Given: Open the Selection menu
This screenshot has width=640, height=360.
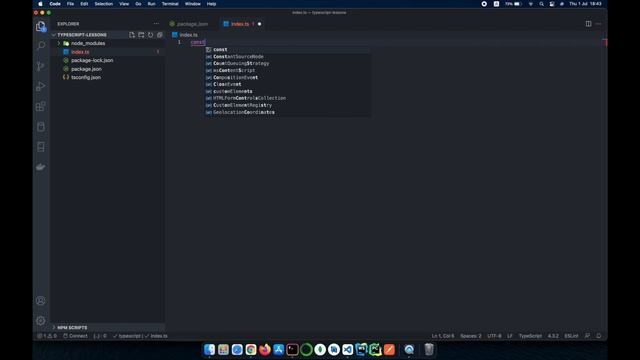Looking at the screenshot, I should [x=103, y=4].
